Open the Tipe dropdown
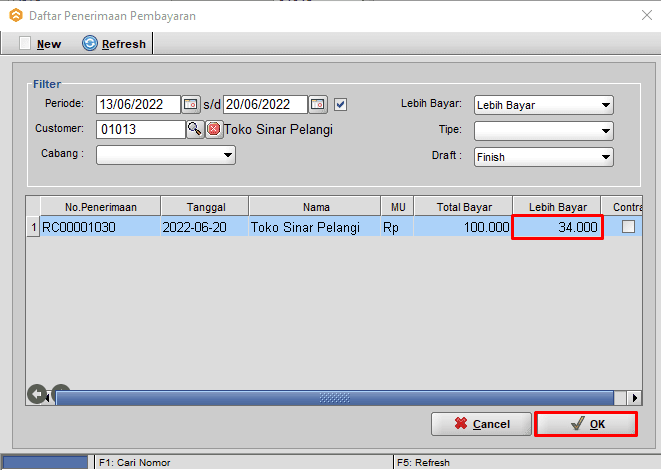 pos(543,131)
